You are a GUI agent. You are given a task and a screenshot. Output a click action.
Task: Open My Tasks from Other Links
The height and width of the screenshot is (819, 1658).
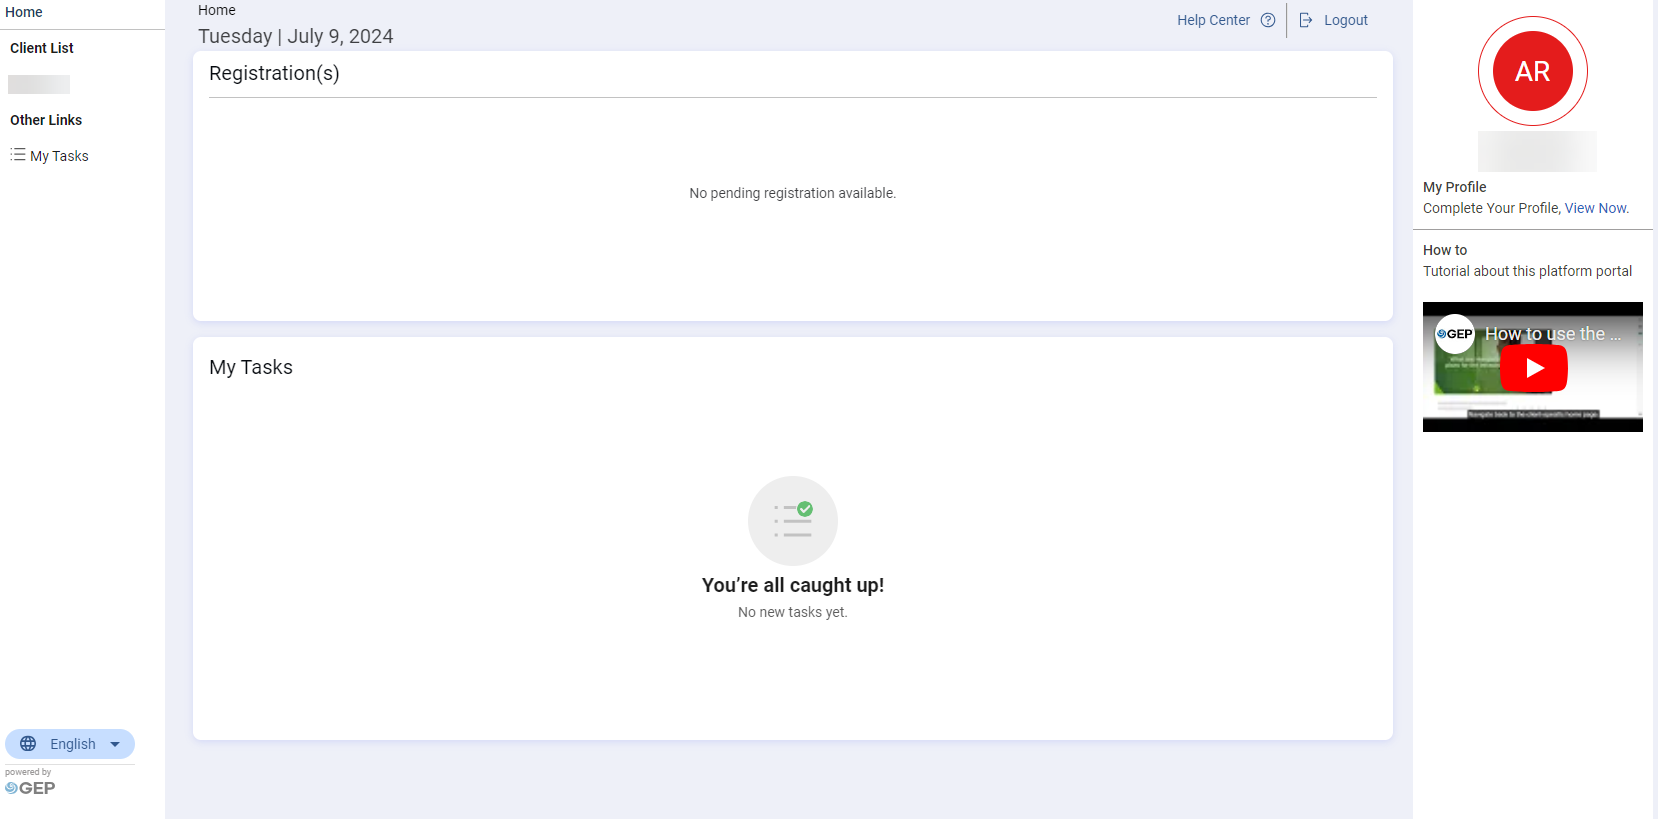point(59,156)
